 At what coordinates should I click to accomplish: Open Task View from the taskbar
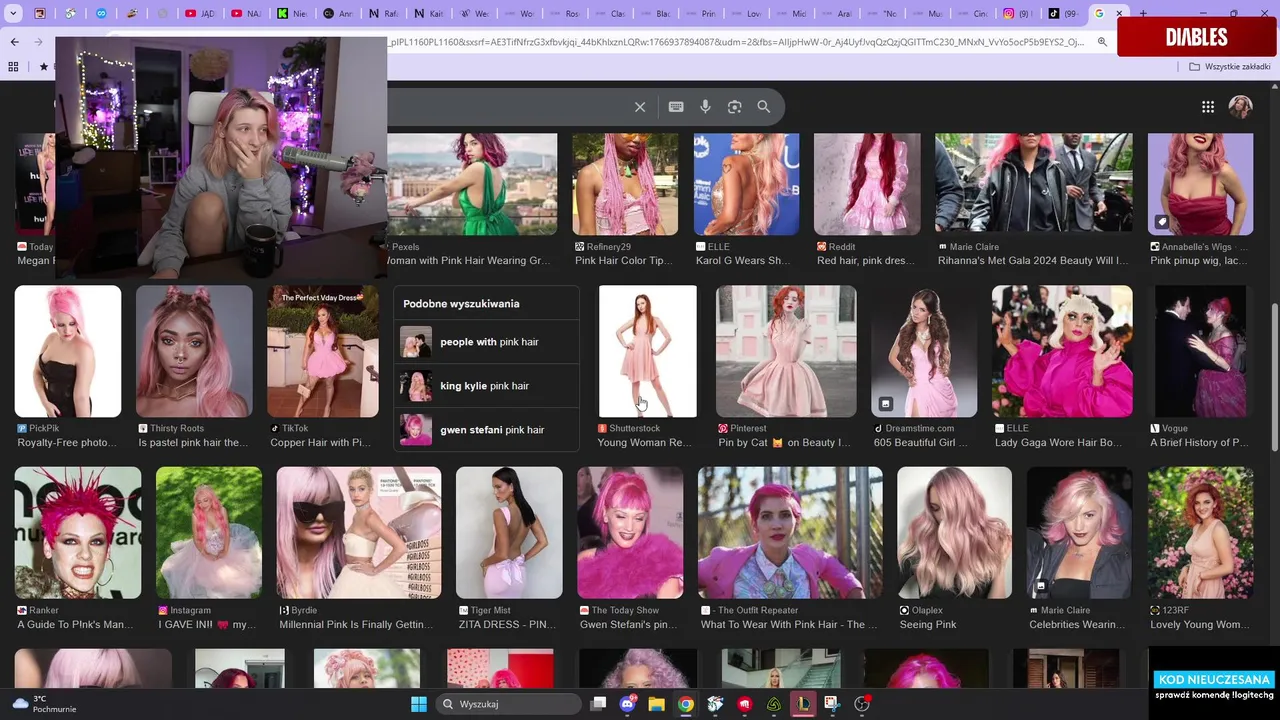click(598, 704)
